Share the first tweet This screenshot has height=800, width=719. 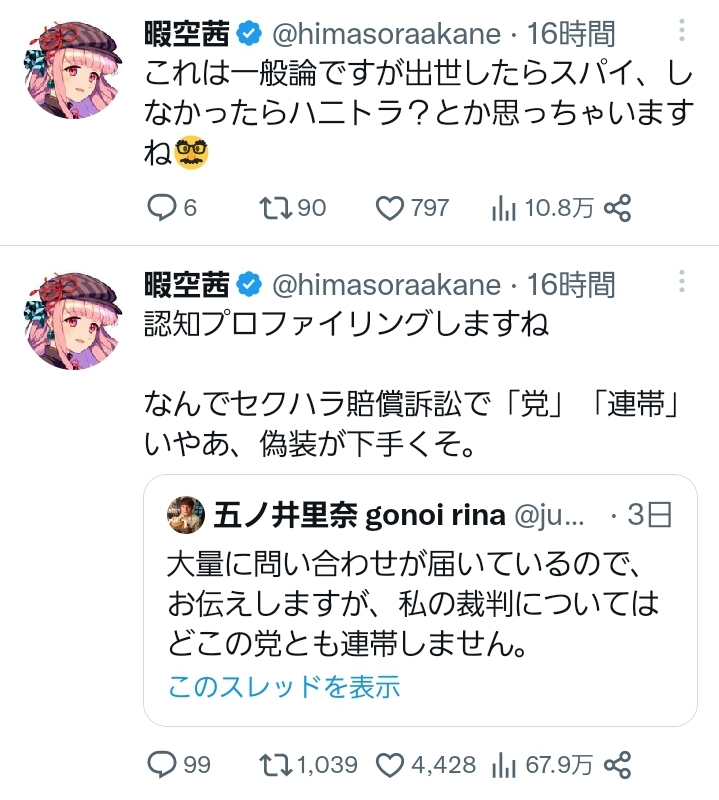pos(618,208)
